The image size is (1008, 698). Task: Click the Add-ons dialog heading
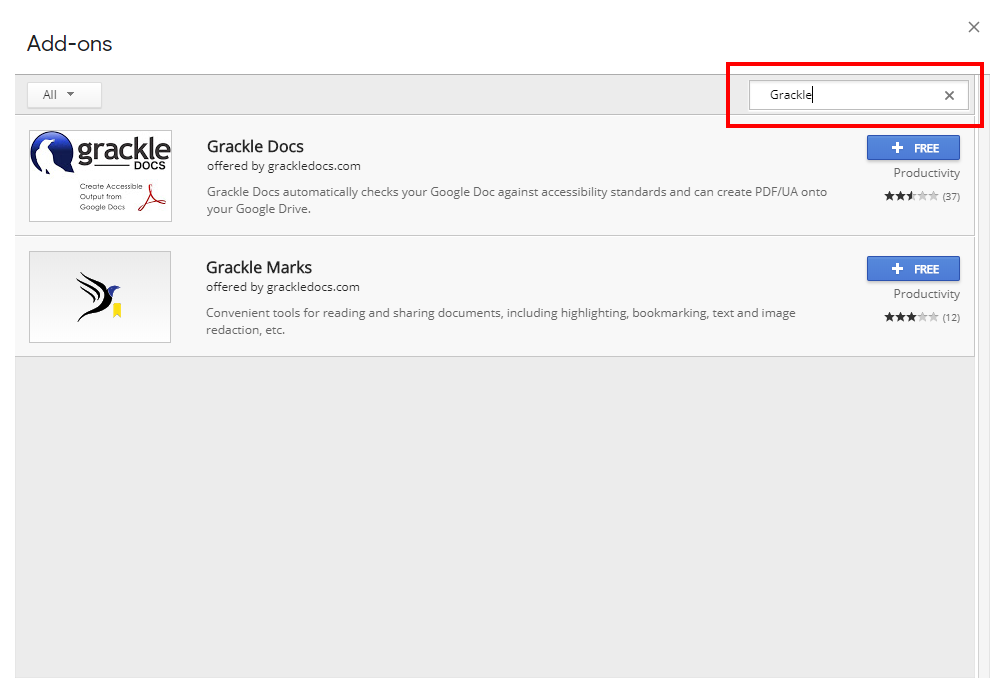pyautogui.click(x=69, y=44)
